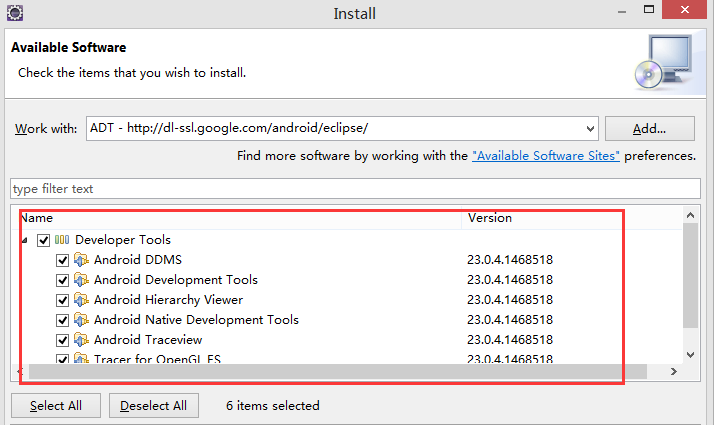Click the Android Traceview feature icon
Screen dimensions: 714x425
[x=82, y=340]
